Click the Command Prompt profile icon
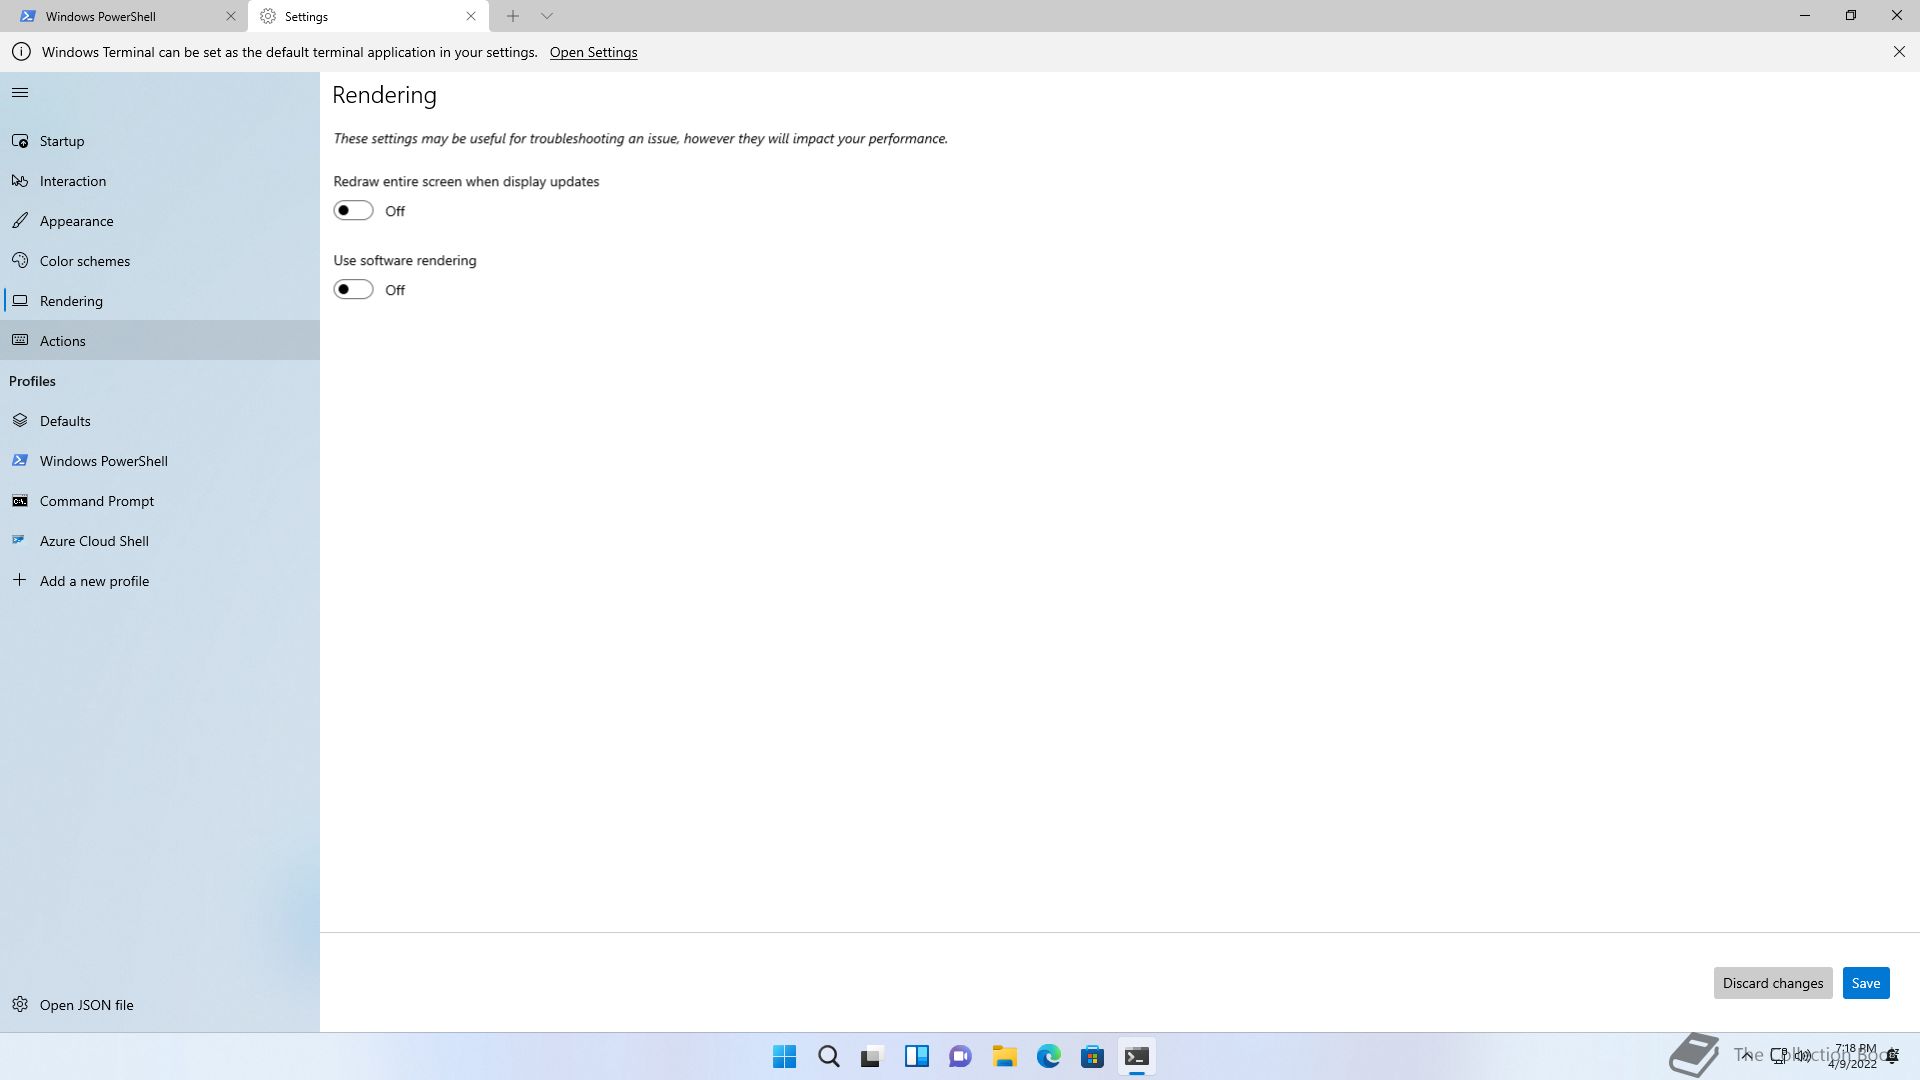 [20, 500]
